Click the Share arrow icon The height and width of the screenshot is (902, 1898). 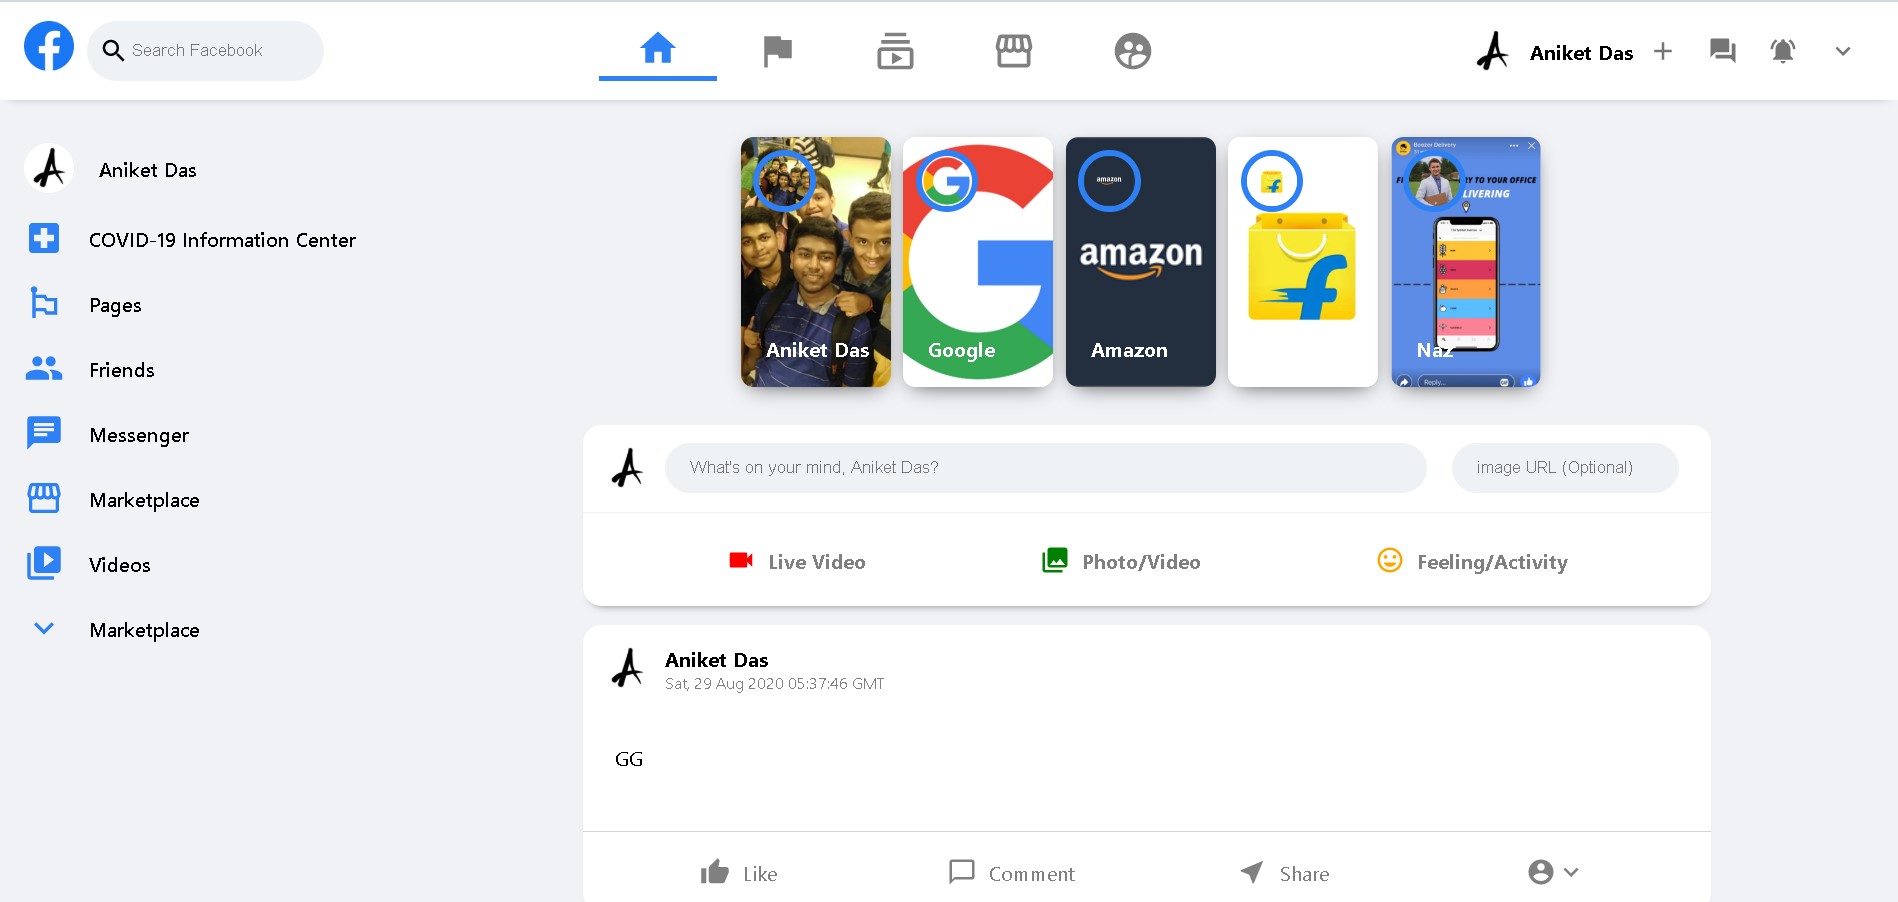1252,872
